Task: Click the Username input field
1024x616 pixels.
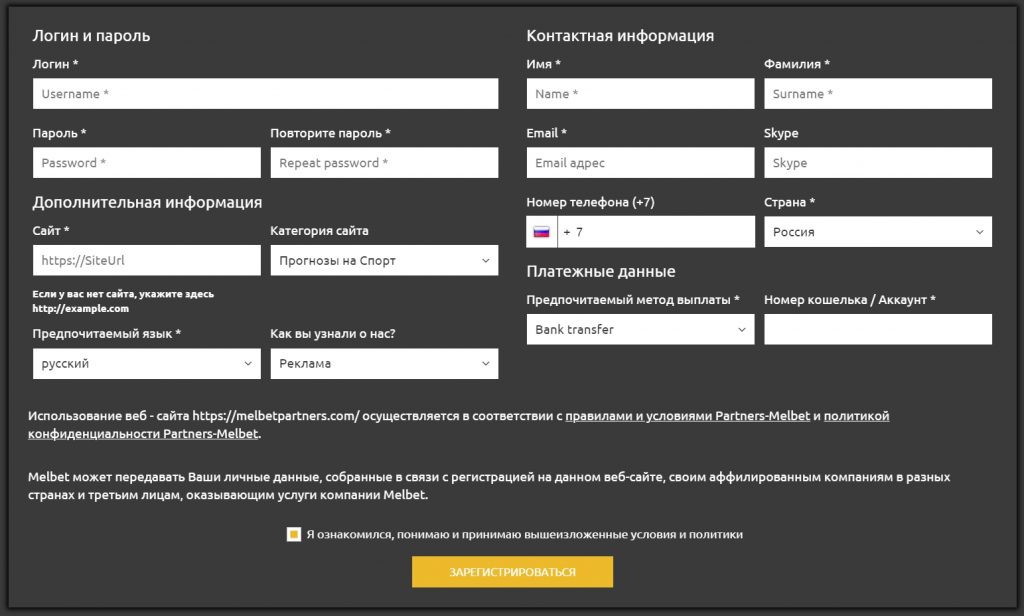Action: [265, 93]
